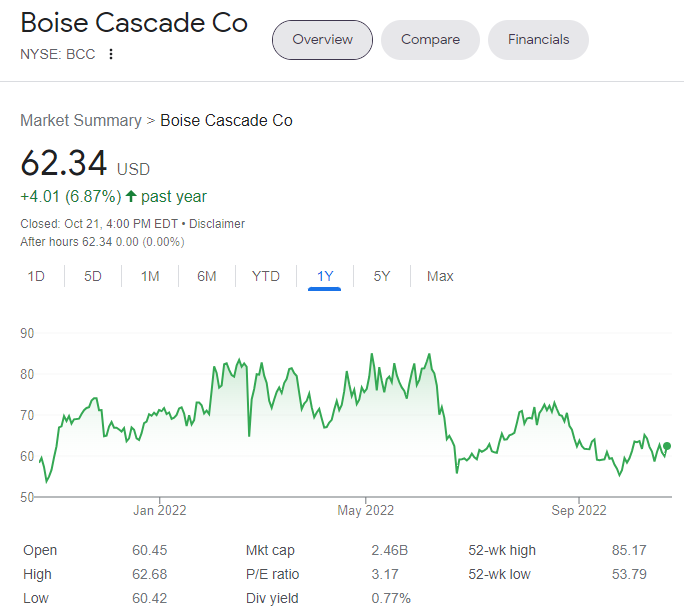Viewport: 684px width, 615px height.
Task: Click the Mkt cap label
Action: pos(270,550)
